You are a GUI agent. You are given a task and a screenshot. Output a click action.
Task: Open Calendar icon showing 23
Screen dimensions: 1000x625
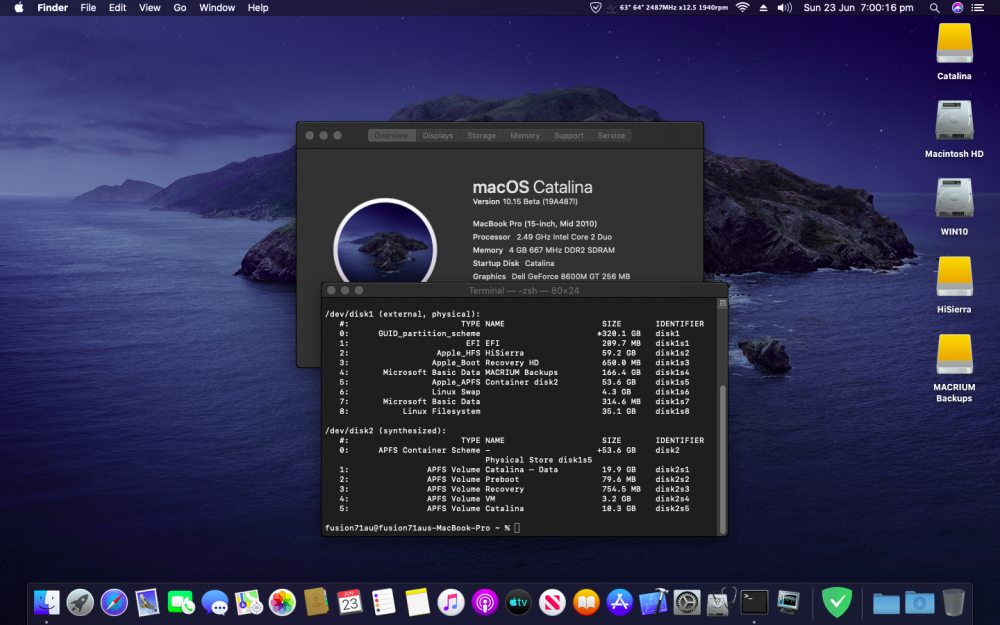coord(349,602)
